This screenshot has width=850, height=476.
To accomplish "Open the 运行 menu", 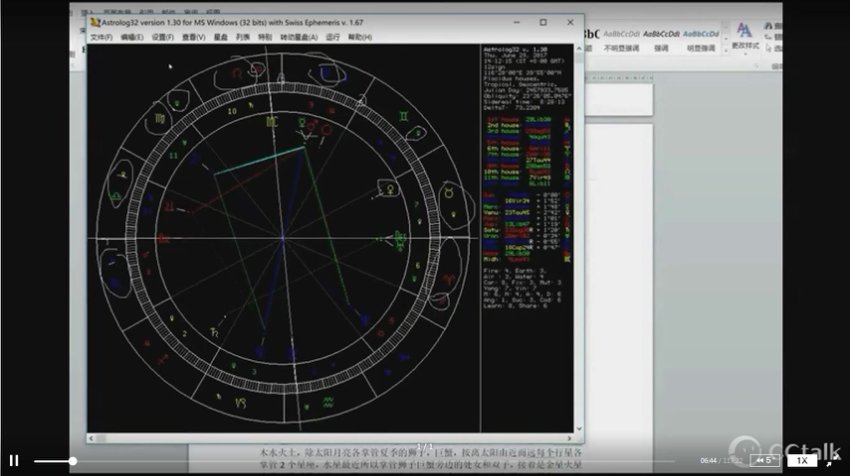I will [333, 37].
